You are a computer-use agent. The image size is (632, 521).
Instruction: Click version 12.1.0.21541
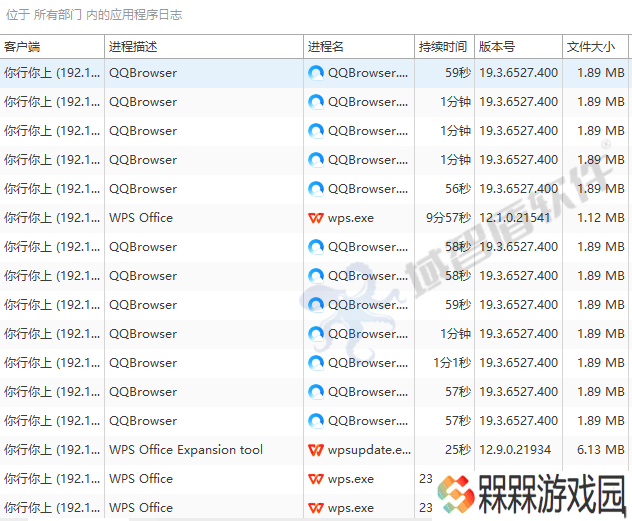coord(515,218)
